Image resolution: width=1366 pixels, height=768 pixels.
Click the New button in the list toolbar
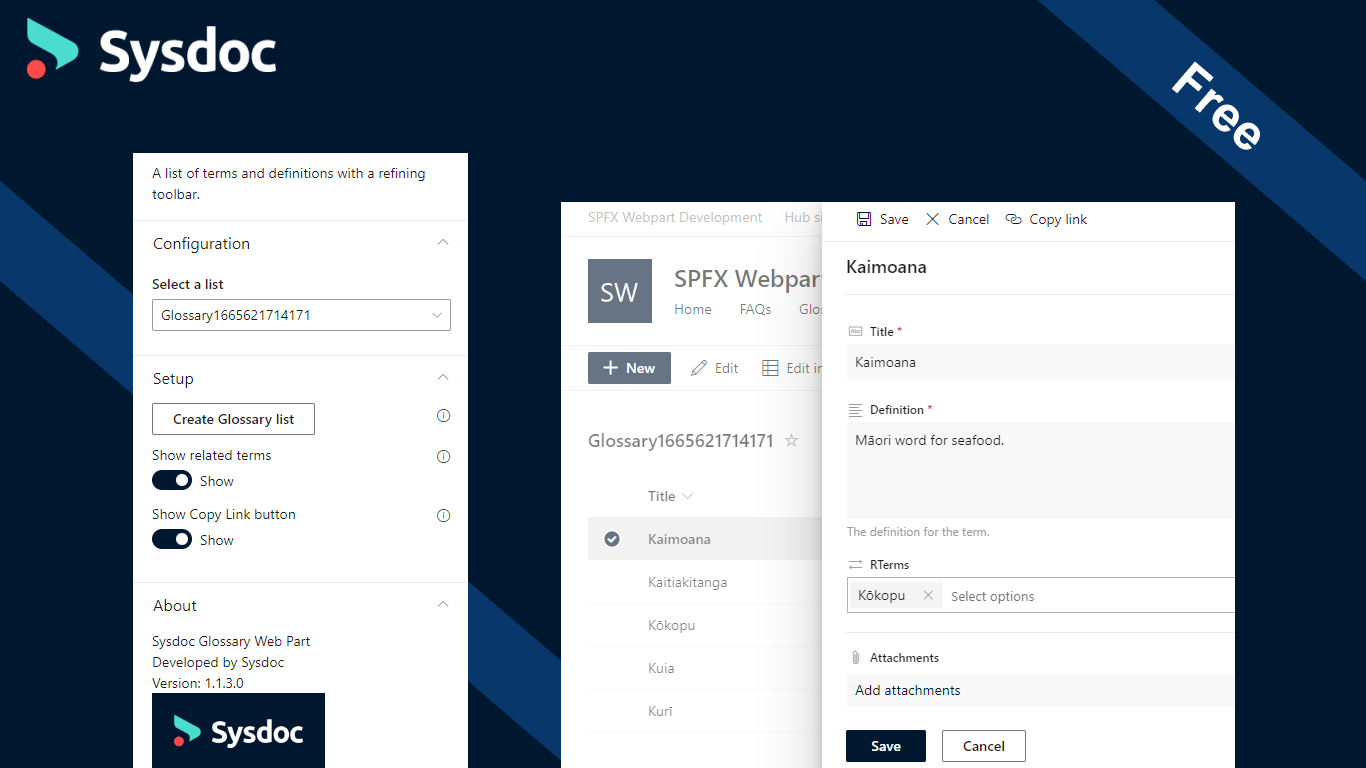[x=629, y=368]
